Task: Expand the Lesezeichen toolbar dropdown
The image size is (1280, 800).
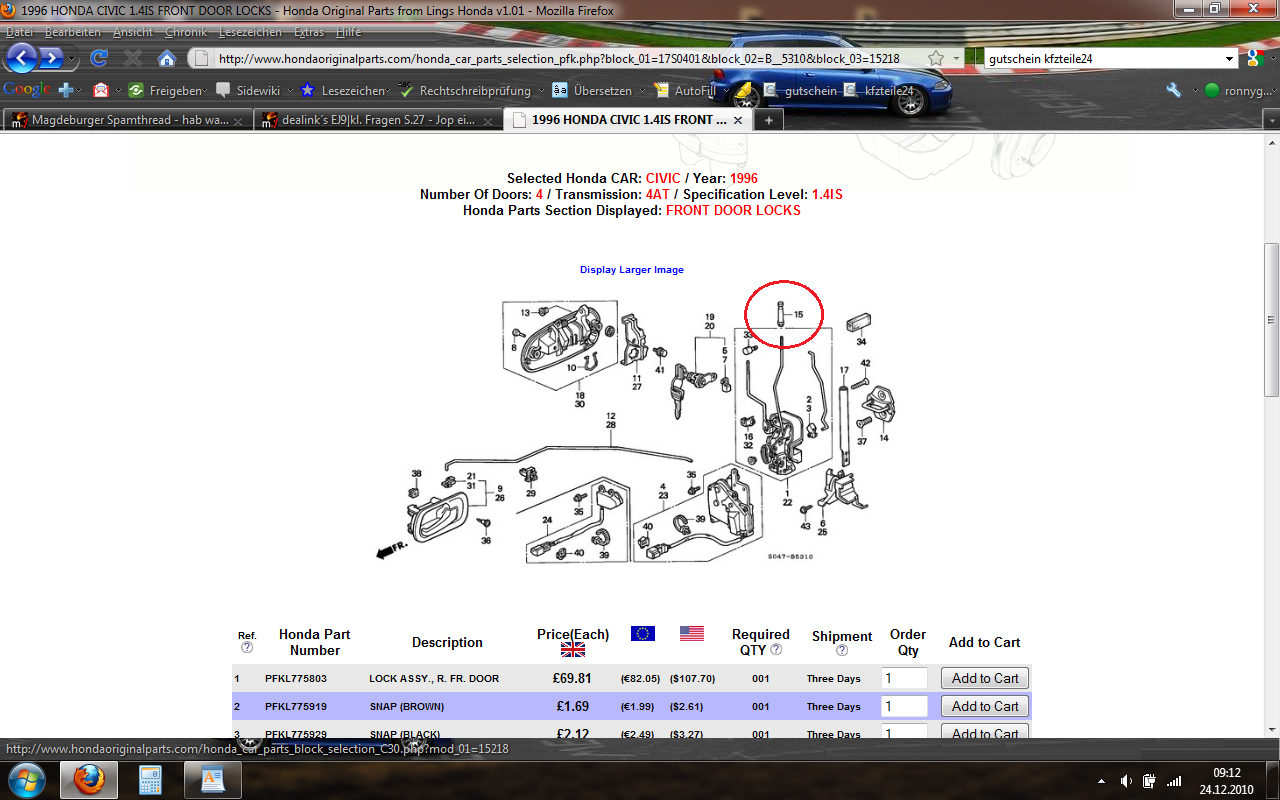Action: tap(388, 91)
